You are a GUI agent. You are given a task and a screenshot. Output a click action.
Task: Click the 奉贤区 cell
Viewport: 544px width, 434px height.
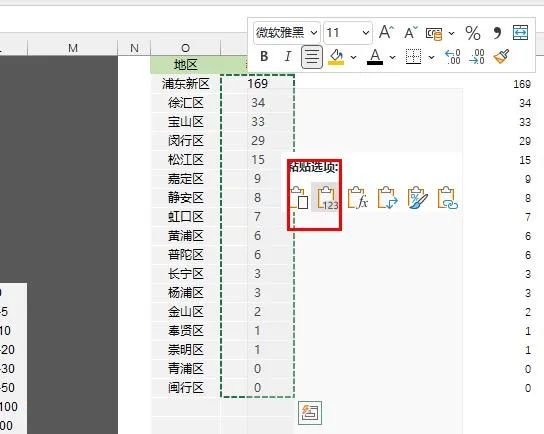186,331
